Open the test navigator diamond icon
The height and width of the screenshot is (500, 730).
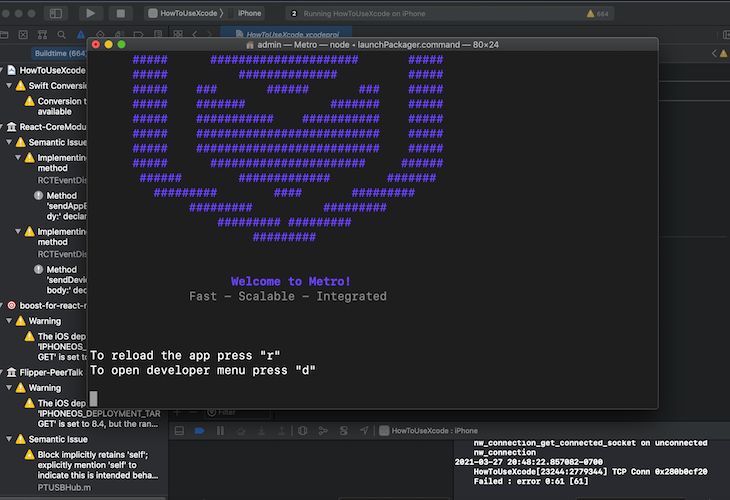[x=100, y=34]
